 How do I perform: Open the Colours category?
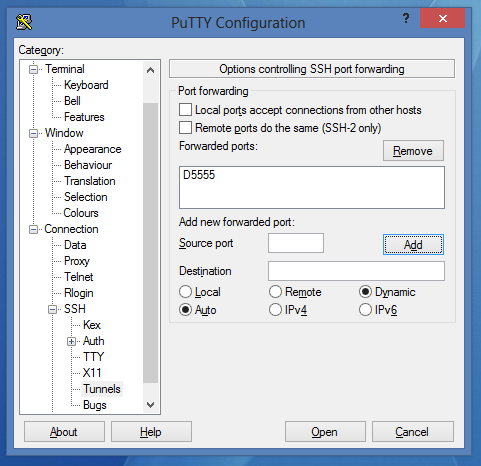(81, 213)
